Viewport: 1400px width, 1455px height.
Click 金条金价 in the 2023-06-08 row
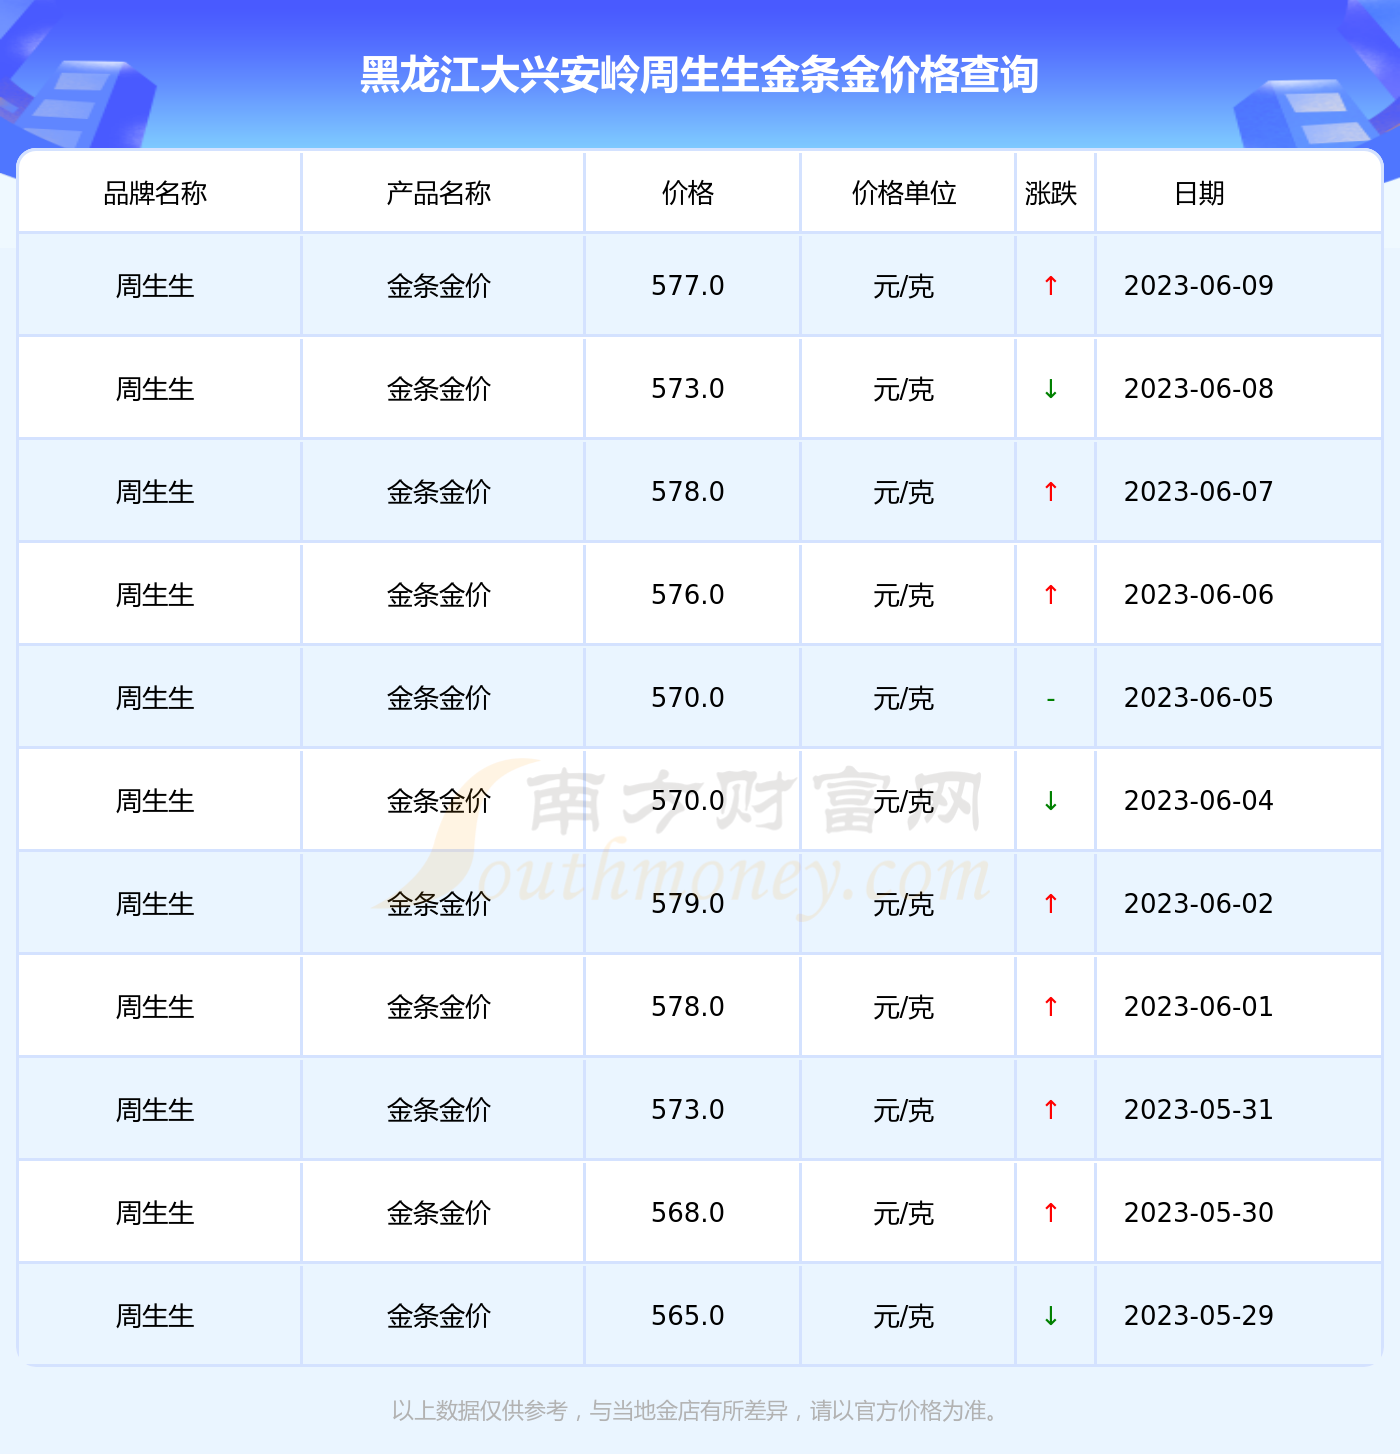click(x=439, y=389)
